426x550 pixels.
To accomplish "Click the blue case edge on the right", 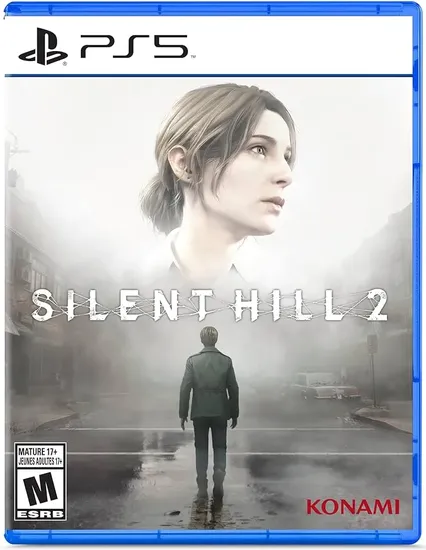I will (417, 274).
